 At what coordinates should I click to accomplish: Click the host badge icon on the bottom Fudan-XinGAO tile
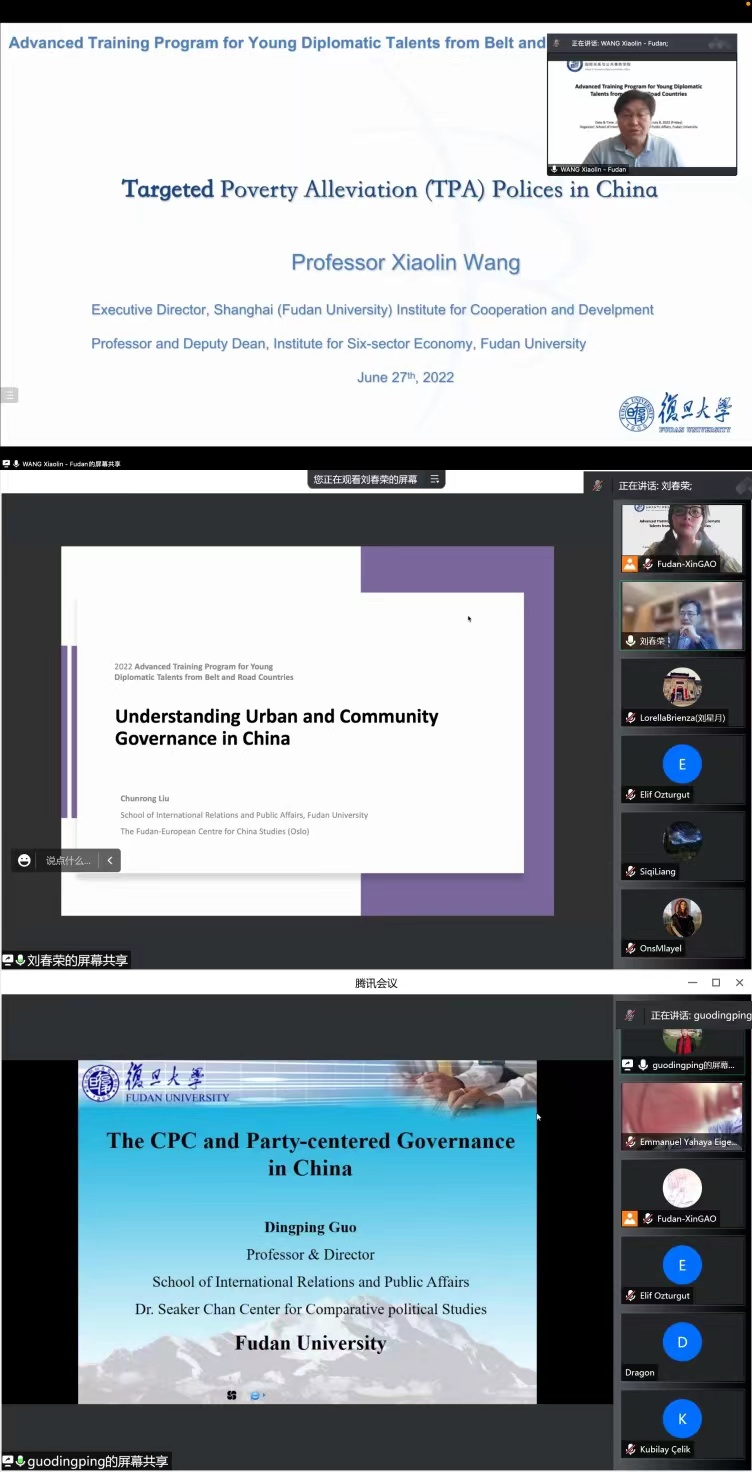pyautogui.click(x=630, y=1219)
